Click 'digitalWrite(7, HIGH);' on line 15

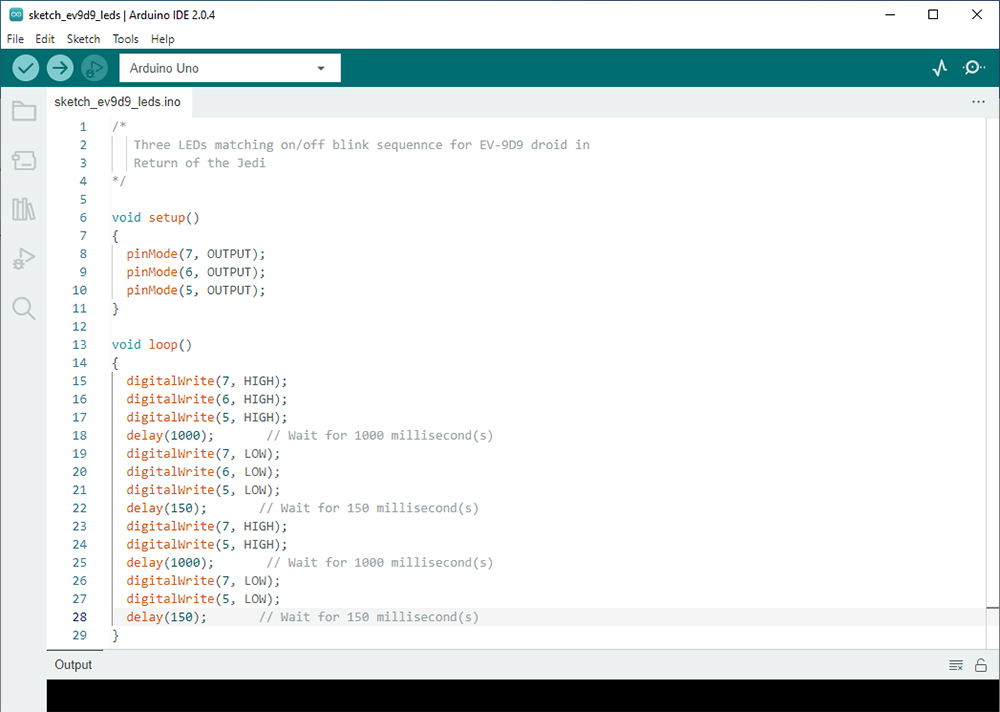point(207,381)
